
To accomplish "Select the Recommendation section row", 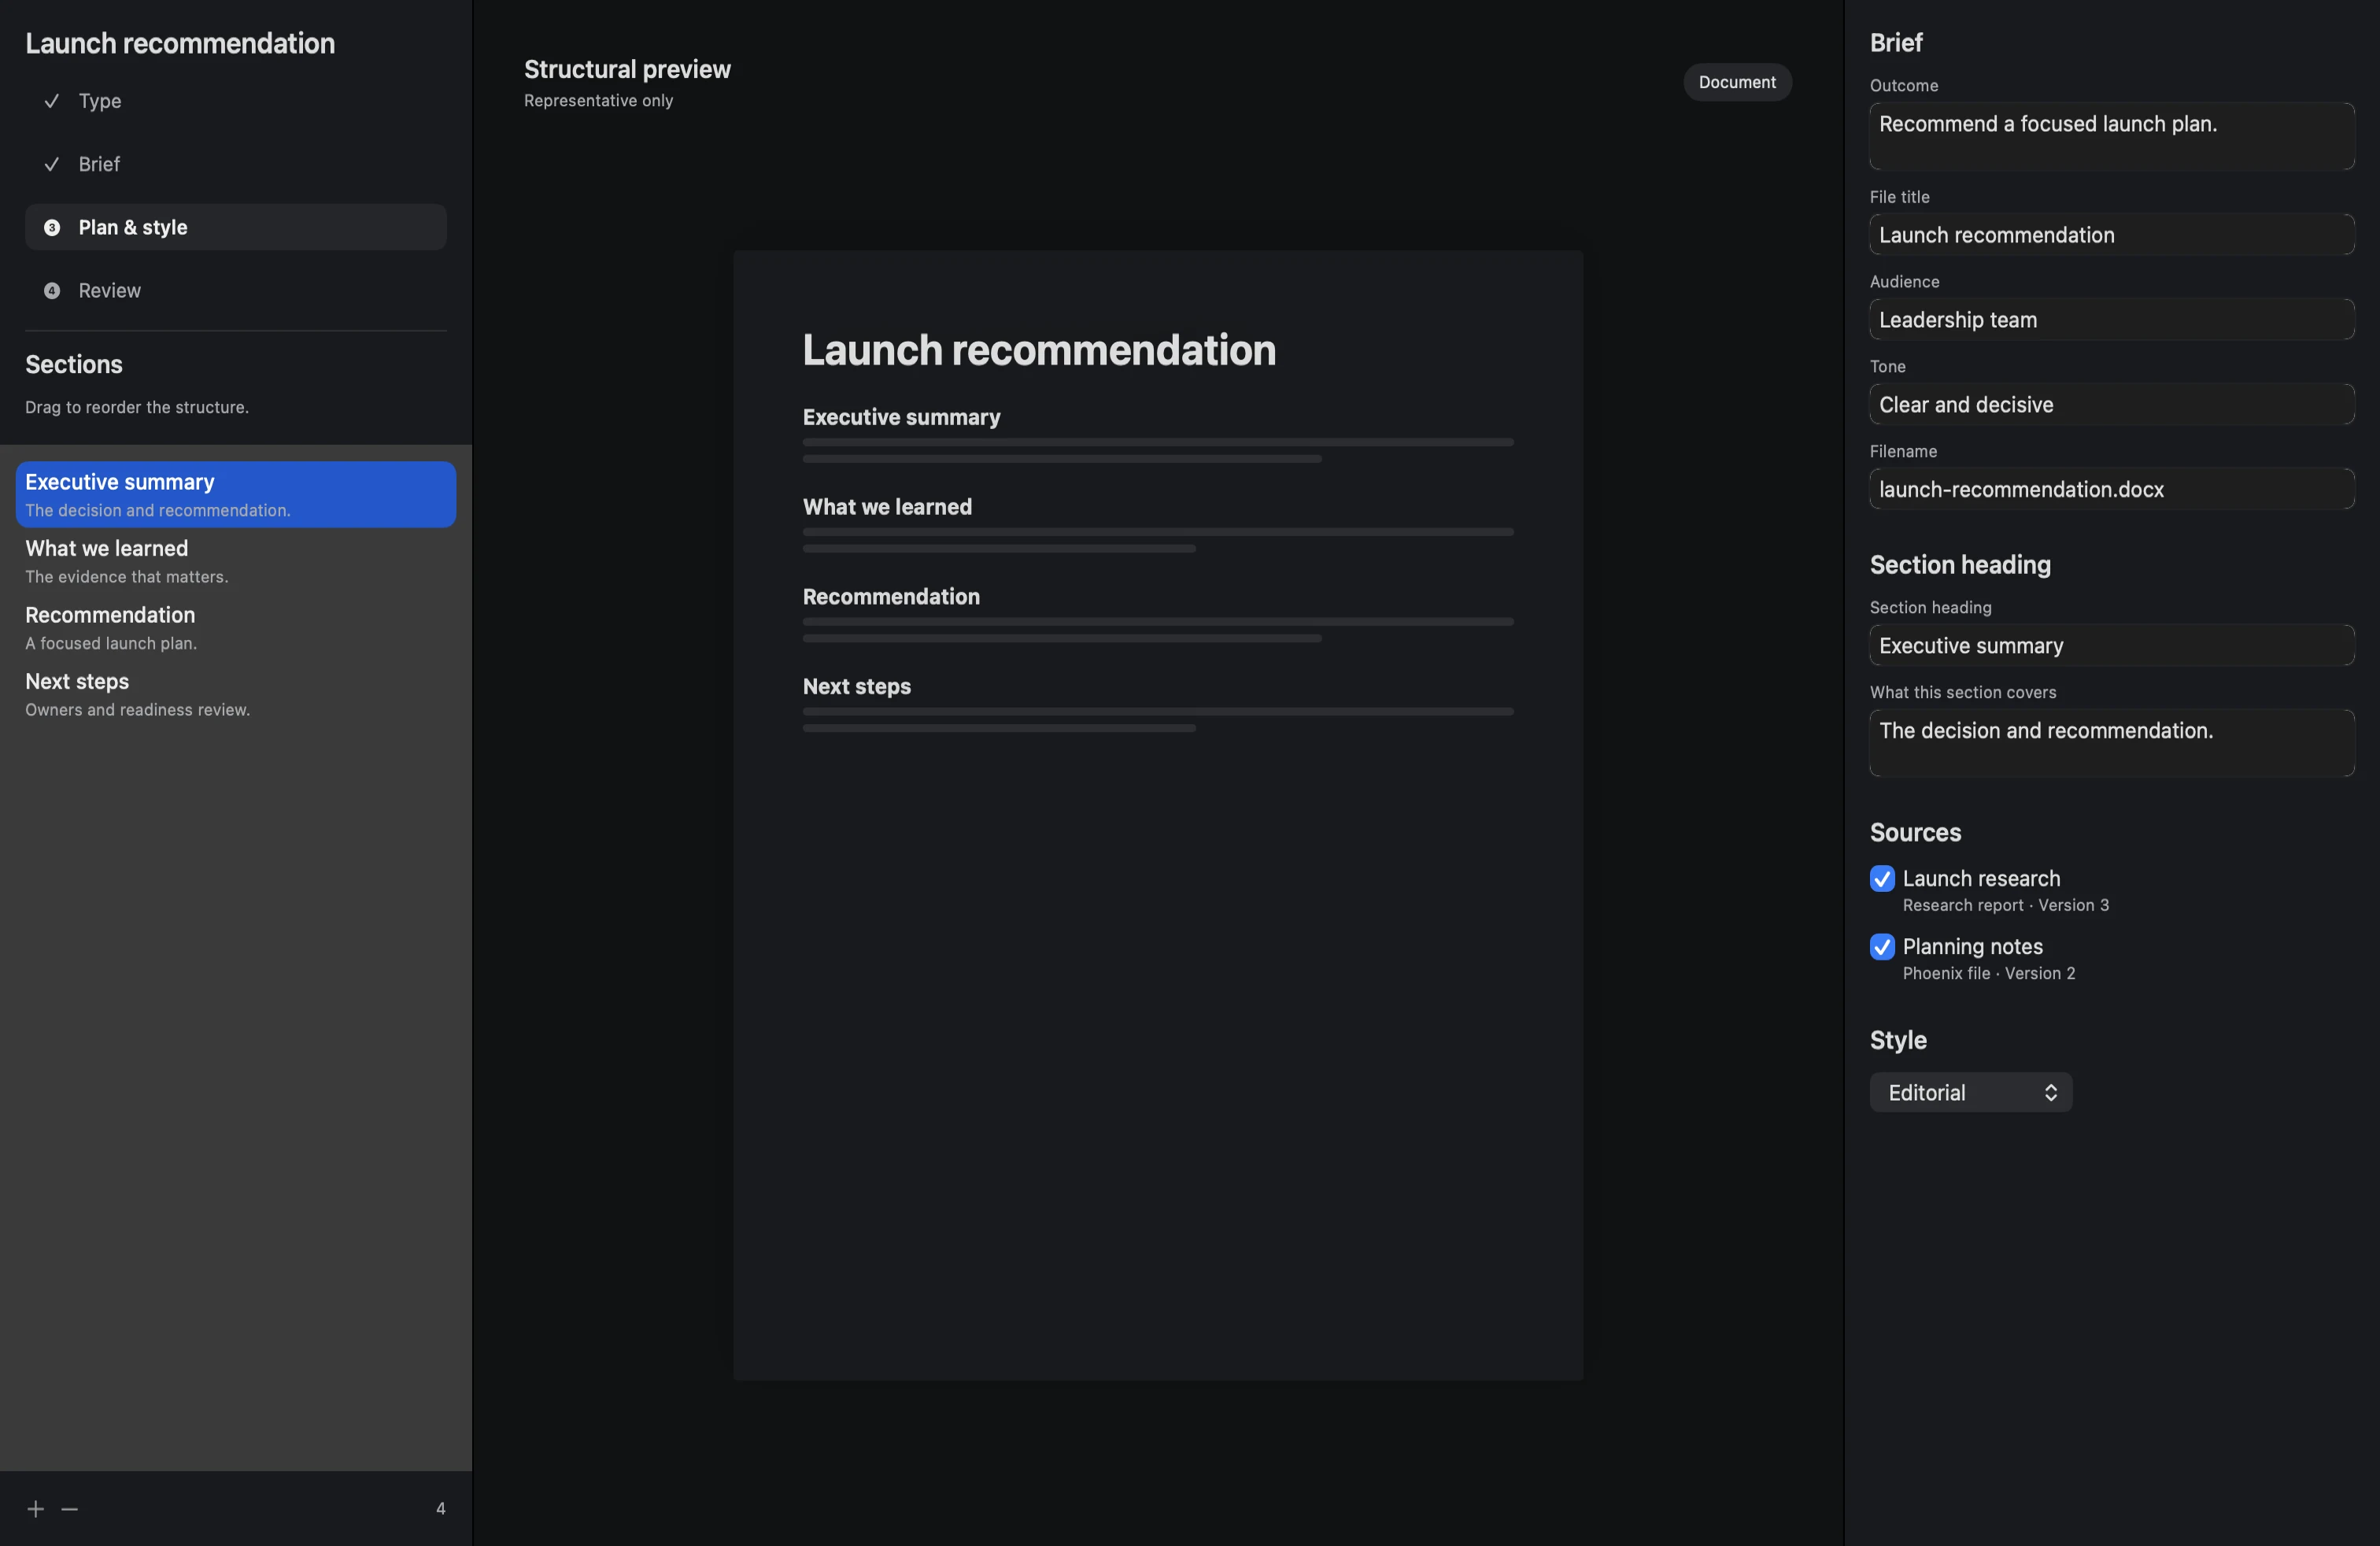I will 236,628.
